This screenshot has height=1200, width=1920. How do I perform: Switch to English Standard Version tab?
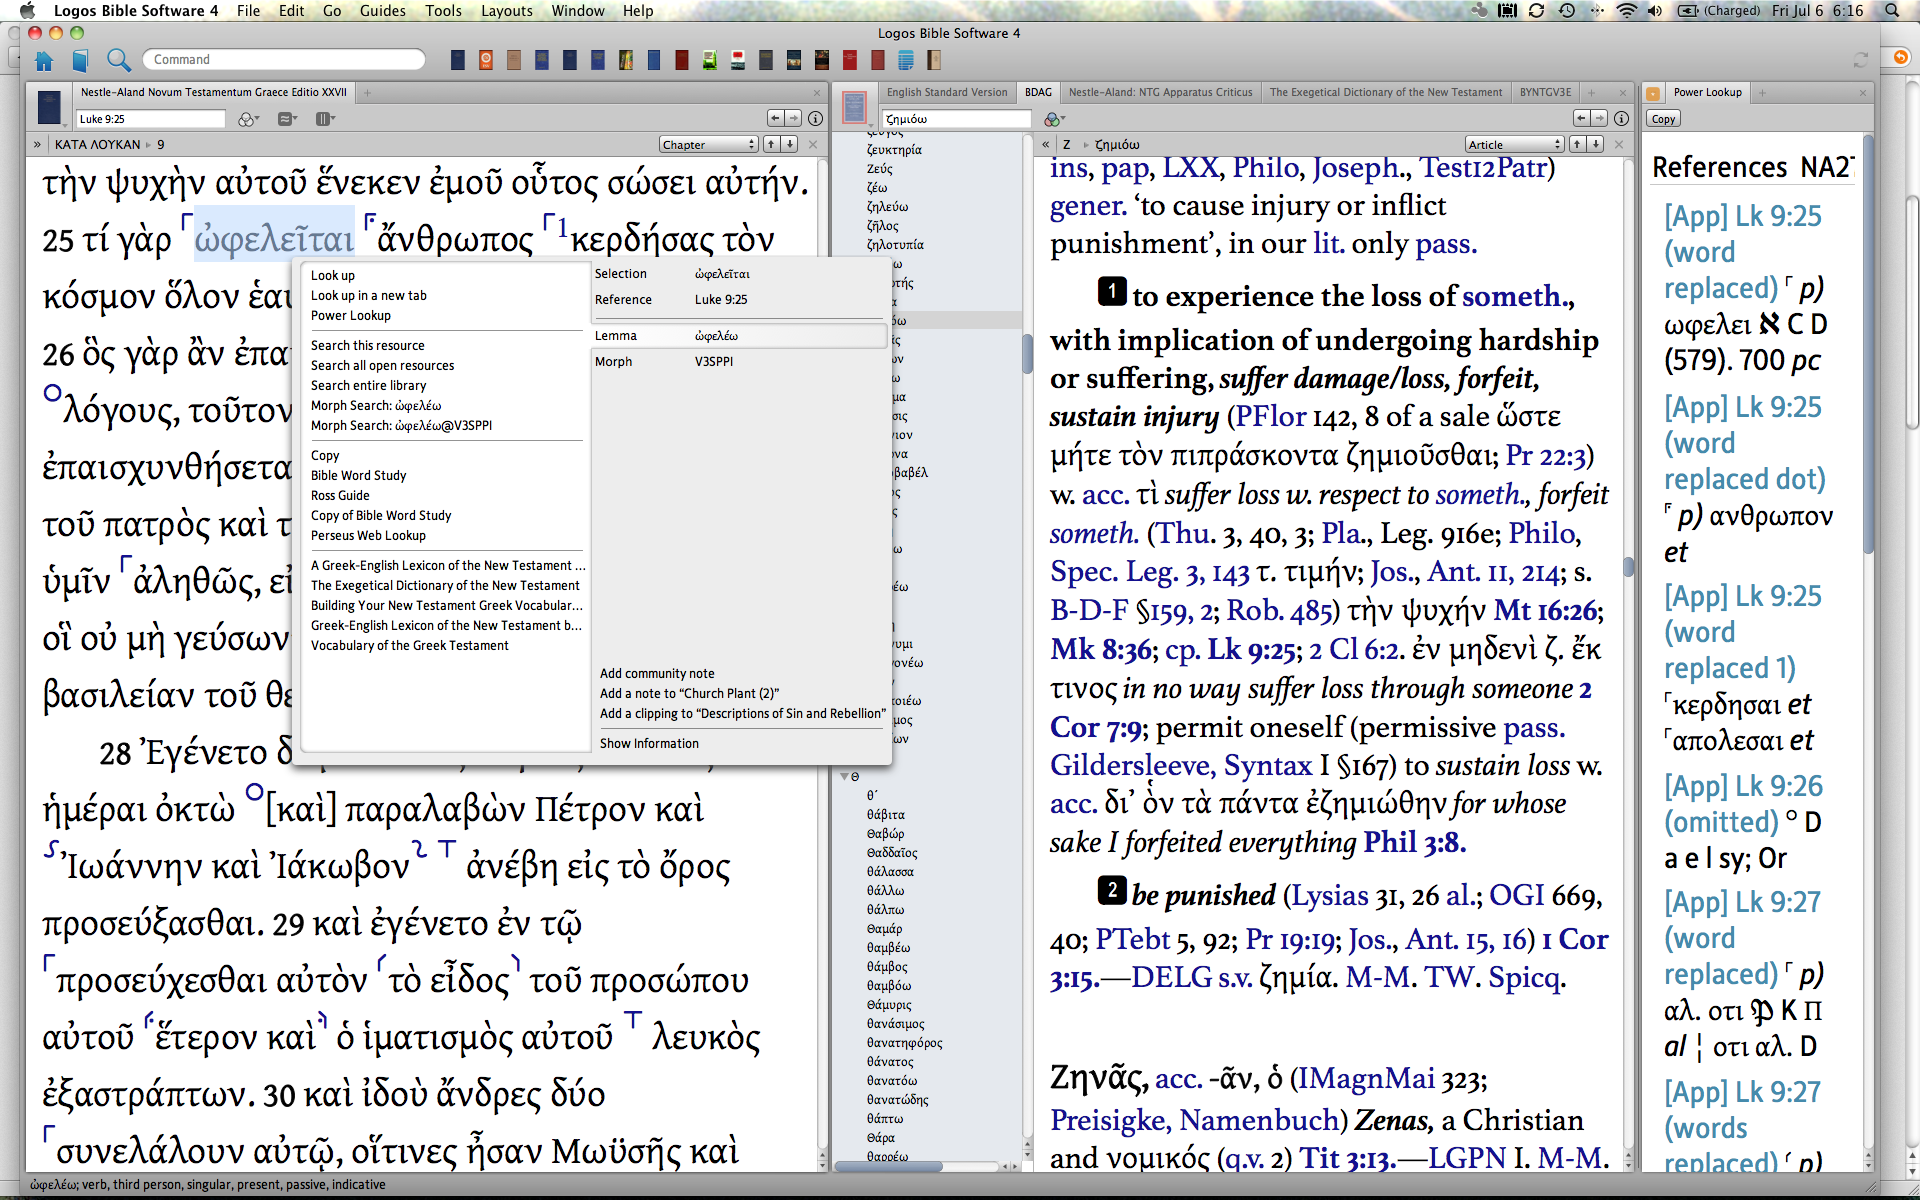(x=946, y=92)
